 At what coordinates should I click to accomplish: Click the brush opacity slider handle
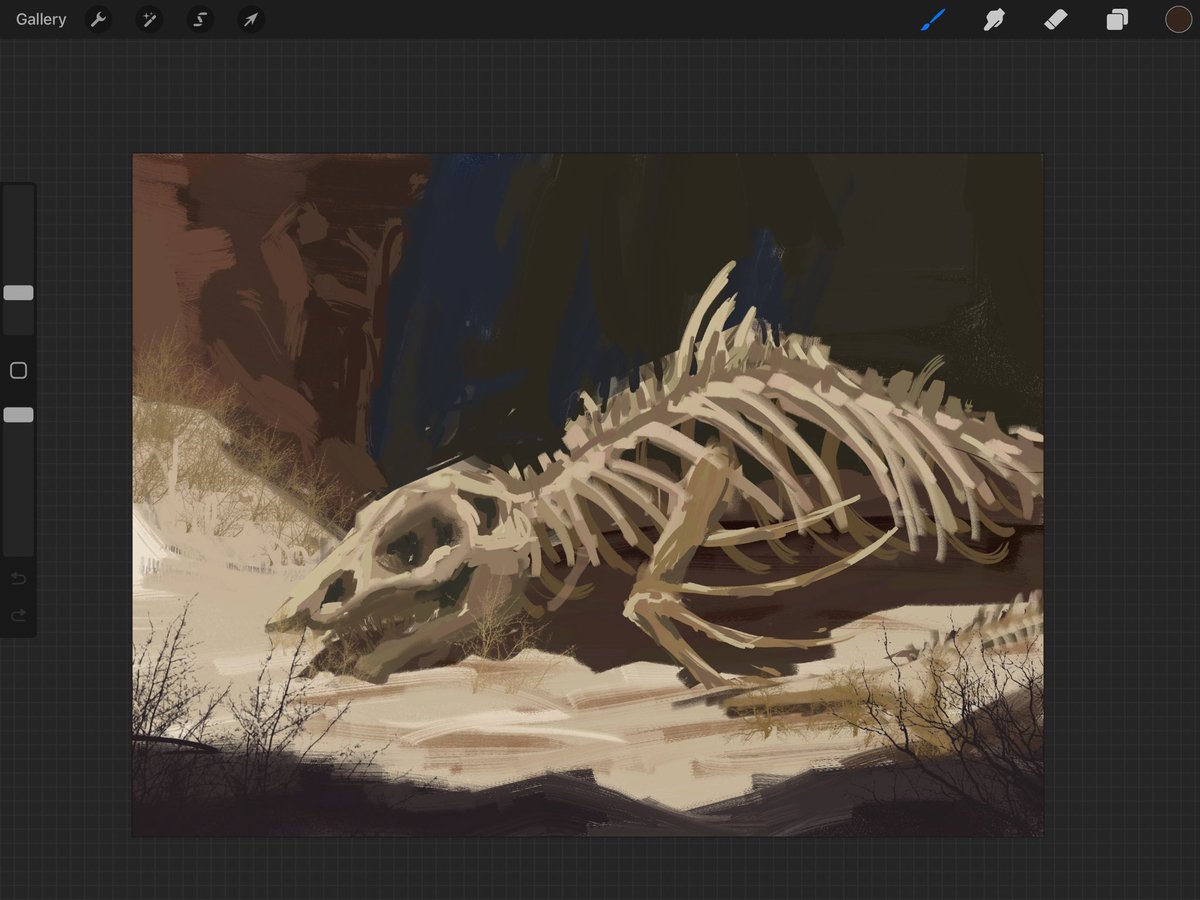coord(18,415)
